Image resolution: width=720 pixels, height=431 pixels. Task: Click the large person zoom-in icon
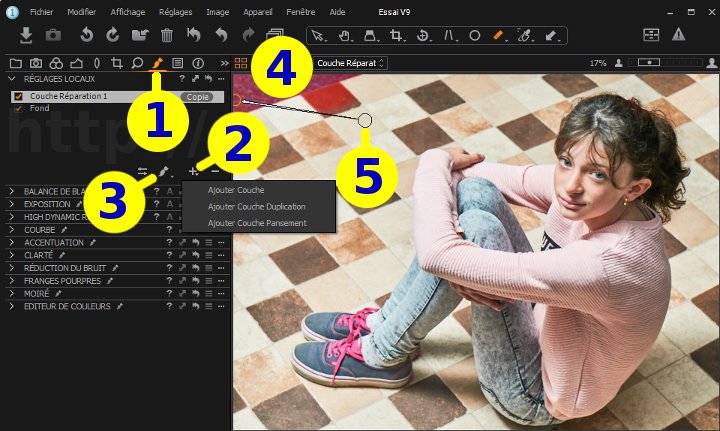click(712, 63)
